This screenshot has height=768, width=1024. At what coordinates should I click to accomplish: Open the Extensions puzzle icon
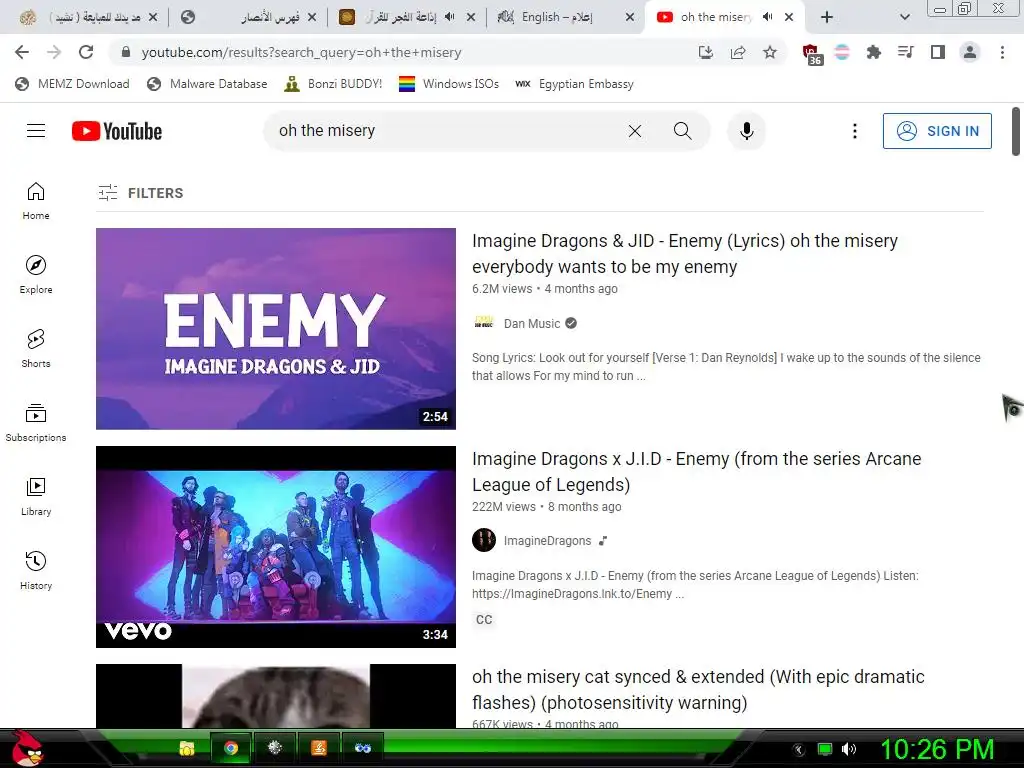pos(873,52)
